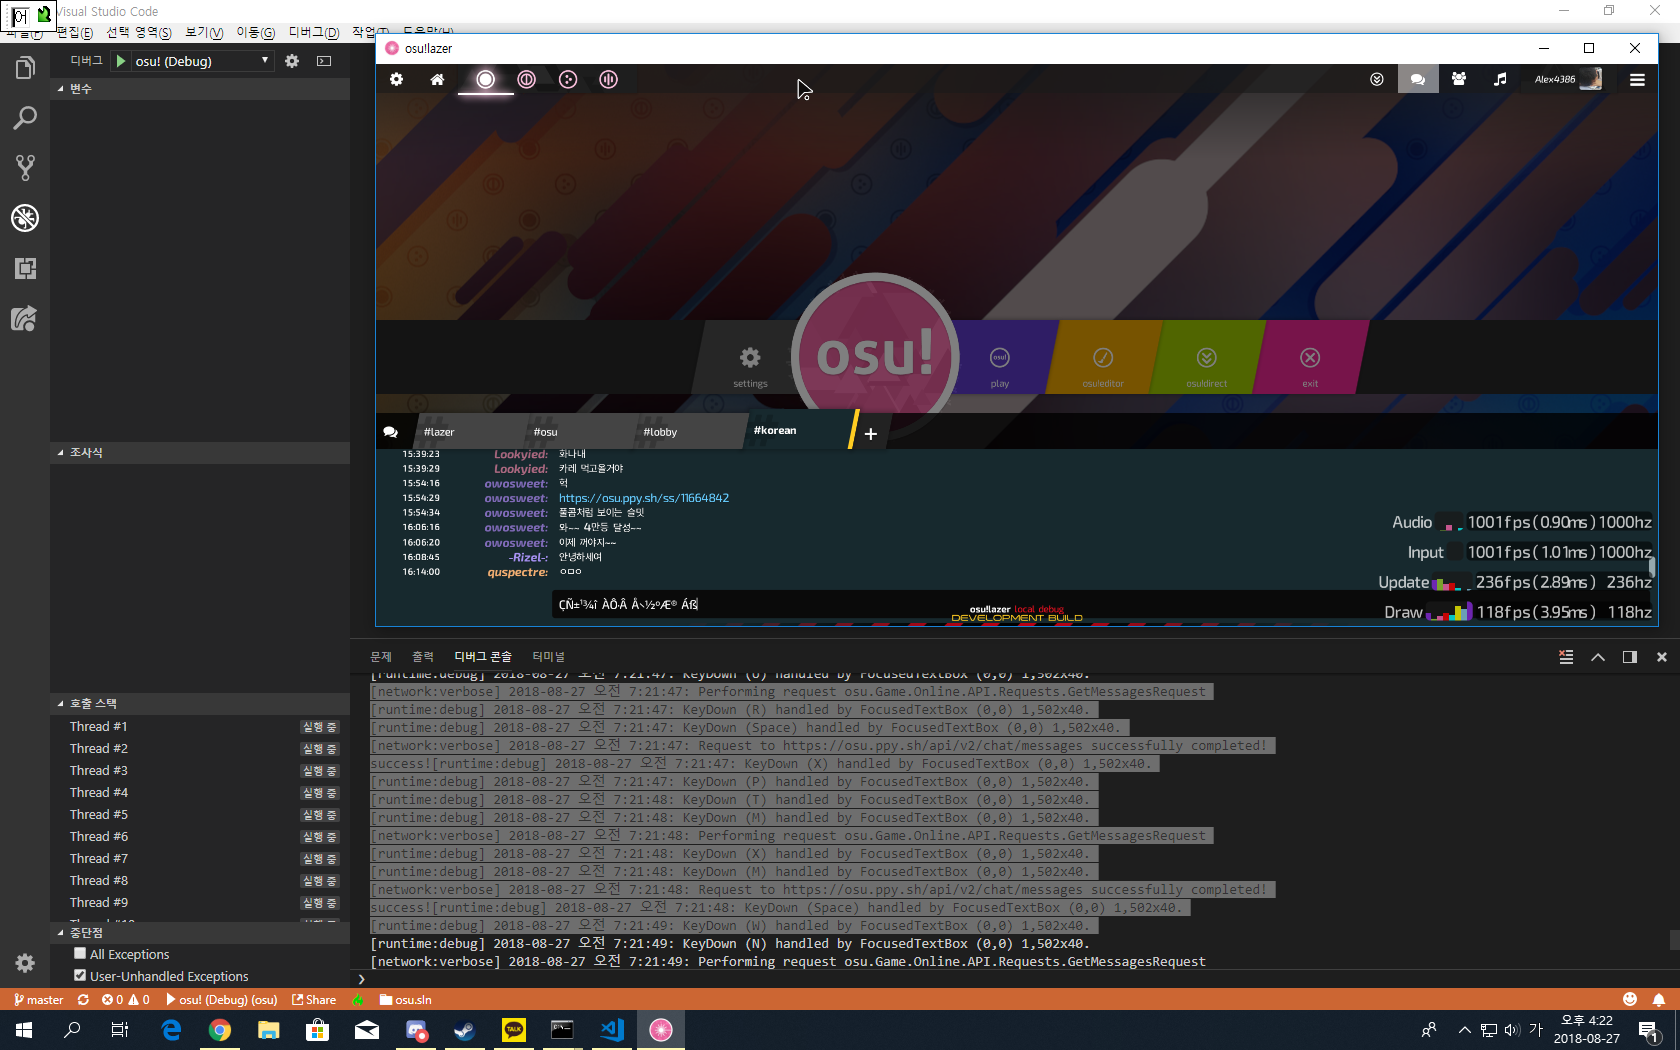Maximize the bottom panel with chevron
The height and width of the screenshot is (1050, 1680).
[1598, 657]
